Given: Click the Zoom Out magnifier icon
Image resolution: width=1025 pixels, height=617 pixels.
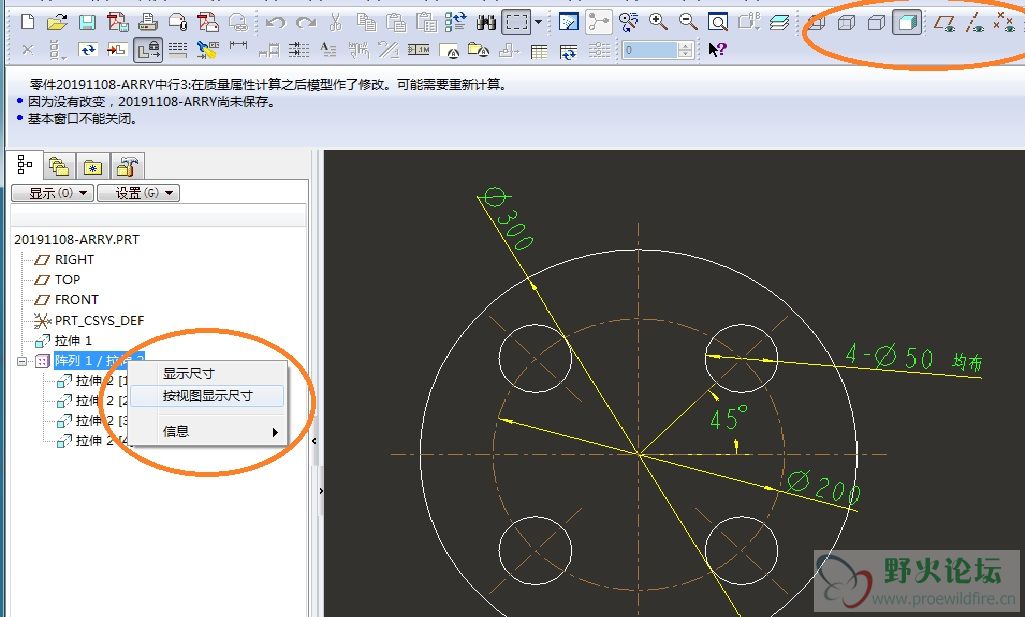Looking at the screenshot, I should coord(688,22).
